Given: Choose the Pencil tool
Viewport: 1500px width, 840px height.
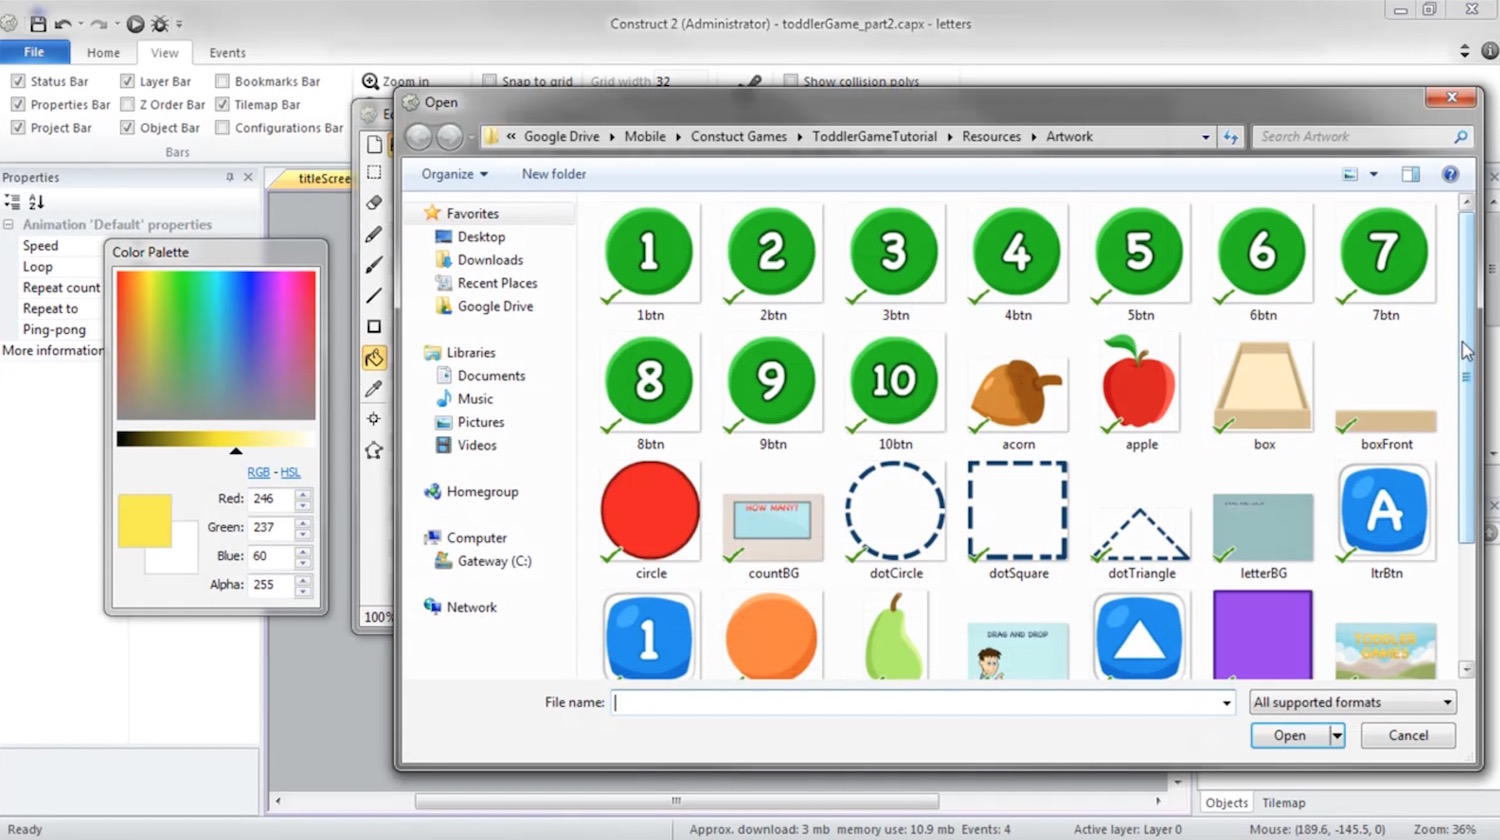Looking at the screenshot, I should coord(374,233).
